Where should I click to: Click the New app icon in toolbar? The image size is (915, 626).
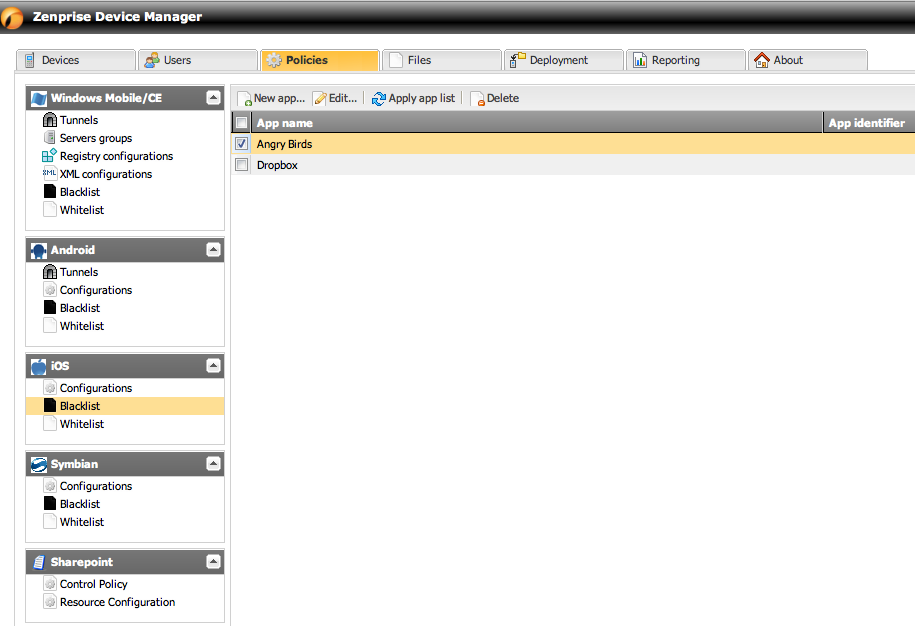pyautogui.click(x=245, y=98)
